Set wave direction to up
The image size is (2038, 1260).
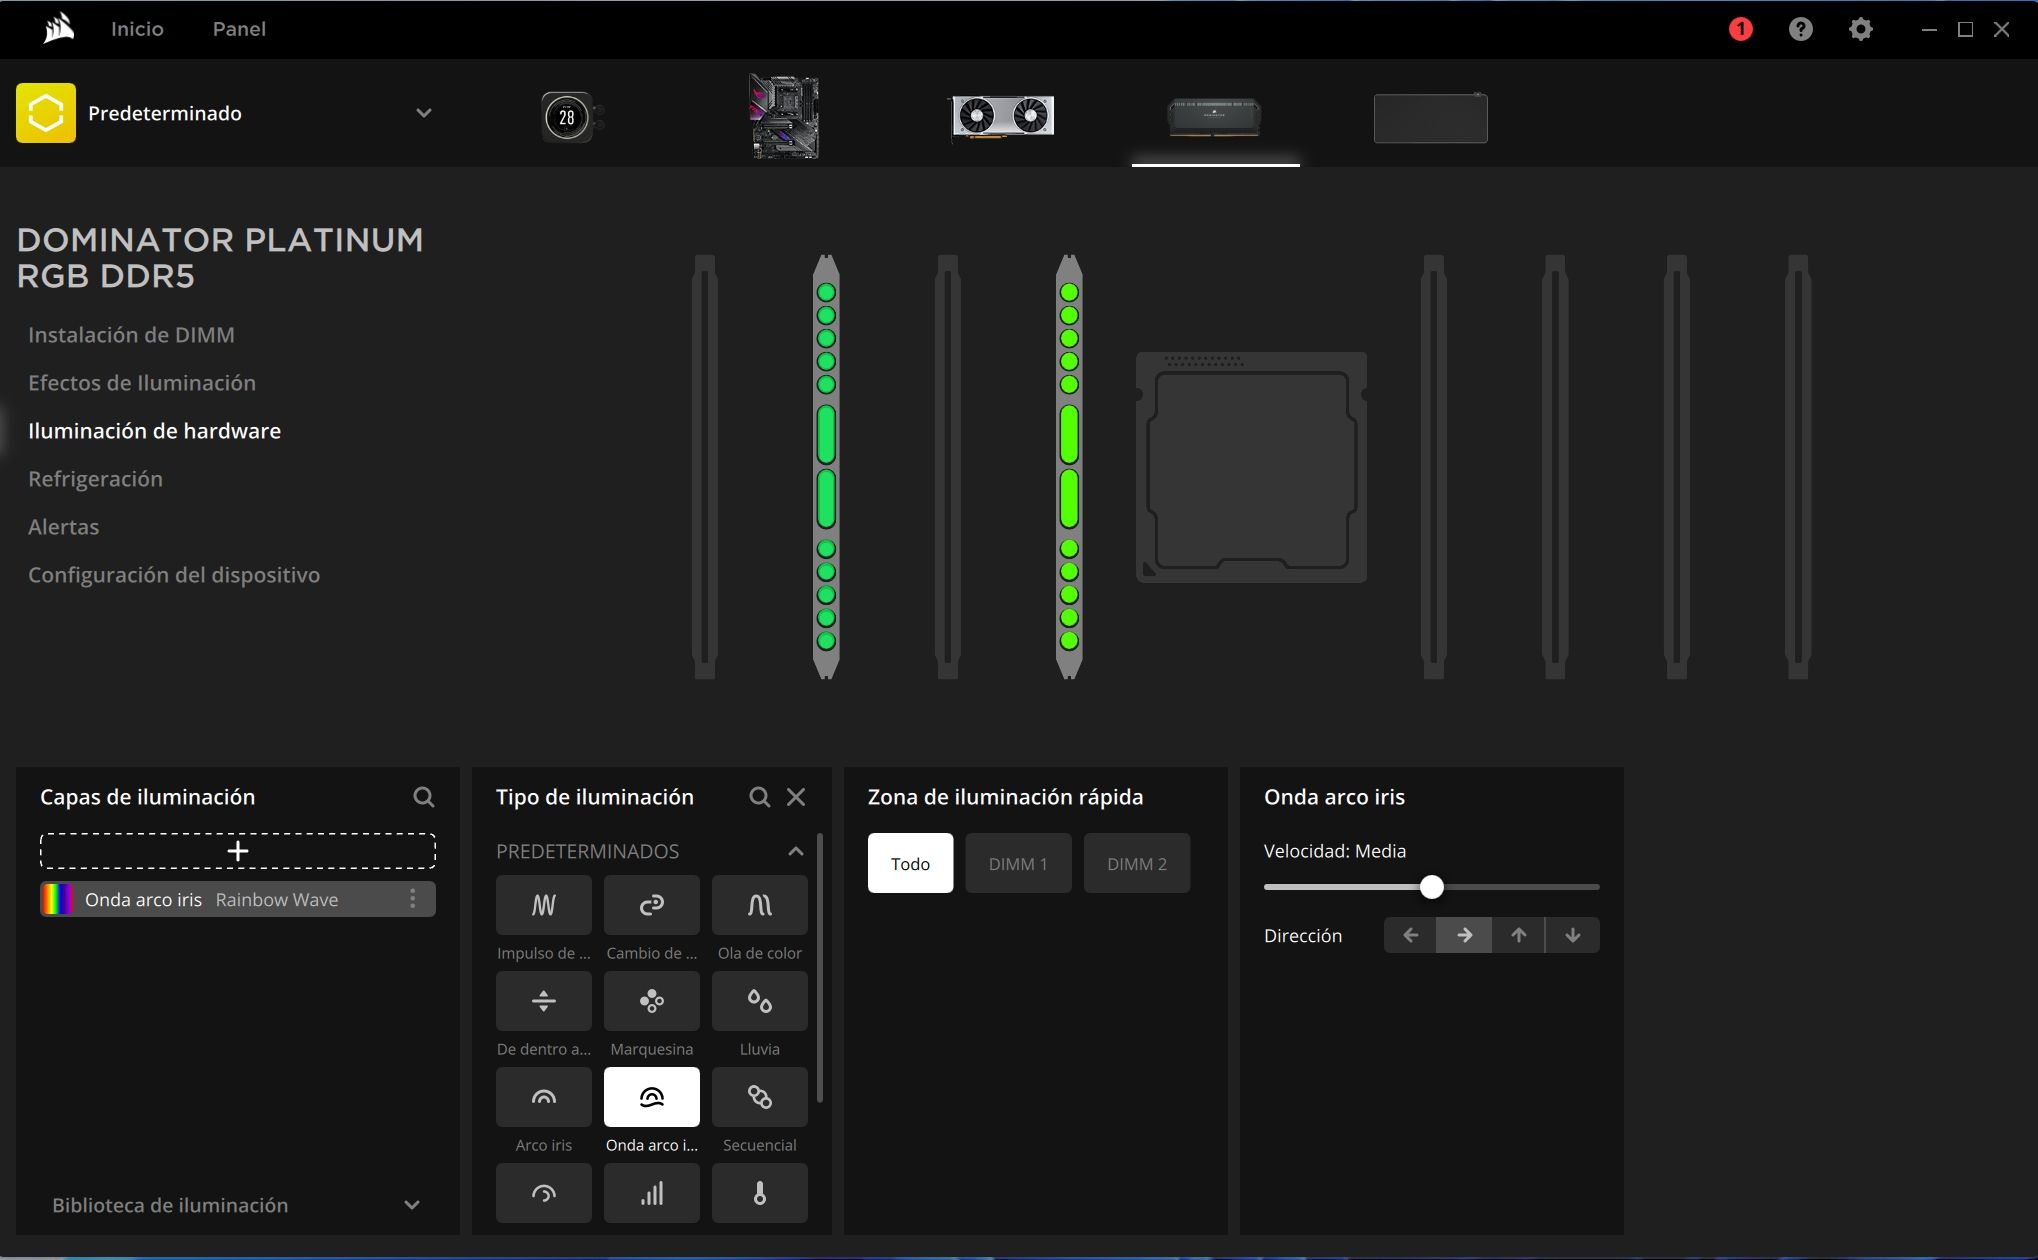(x=1518, y=935)
